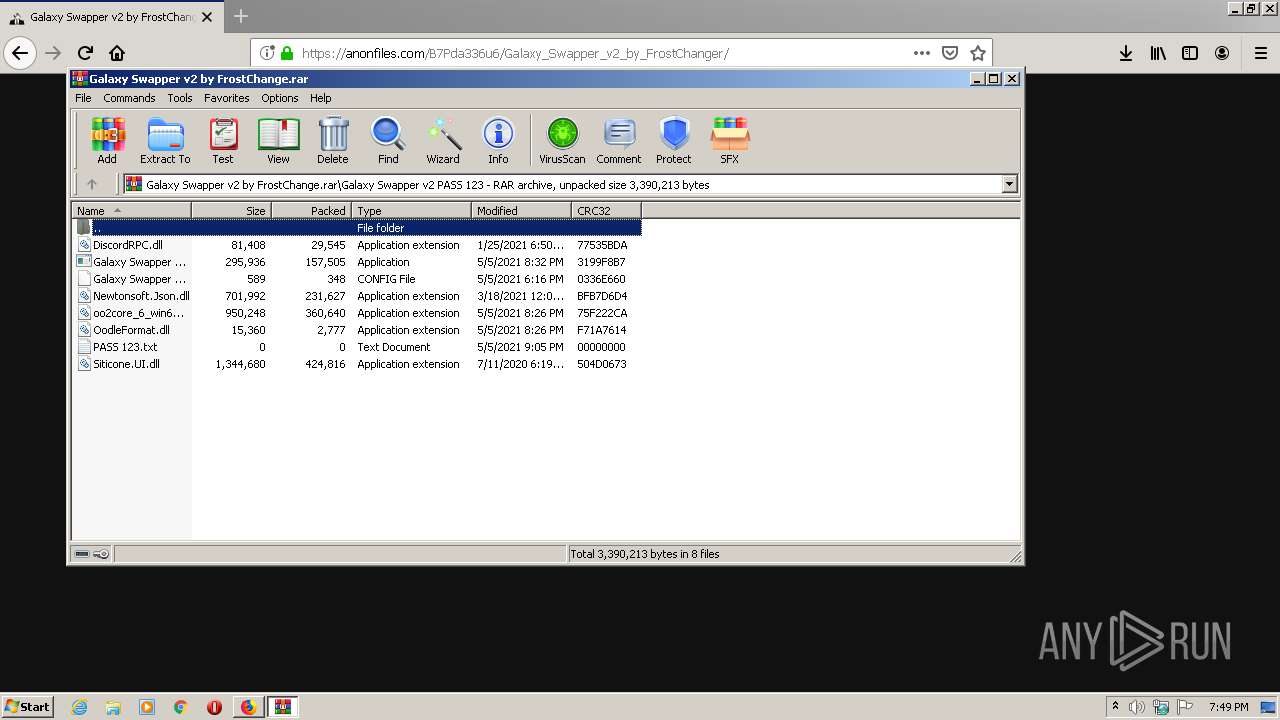Select DiscordRPC.dll file
The width and height of the screenshot is (1280, 720).
[x=357, y=245]
